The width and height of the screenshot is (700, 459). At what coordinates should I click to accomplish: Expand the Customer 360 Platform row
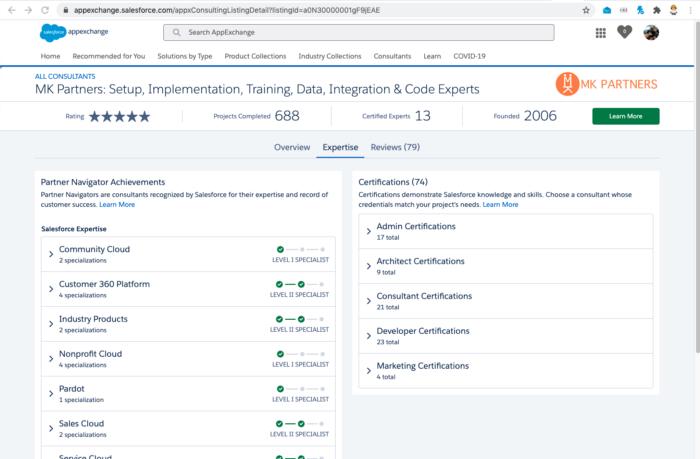point(51,289)
